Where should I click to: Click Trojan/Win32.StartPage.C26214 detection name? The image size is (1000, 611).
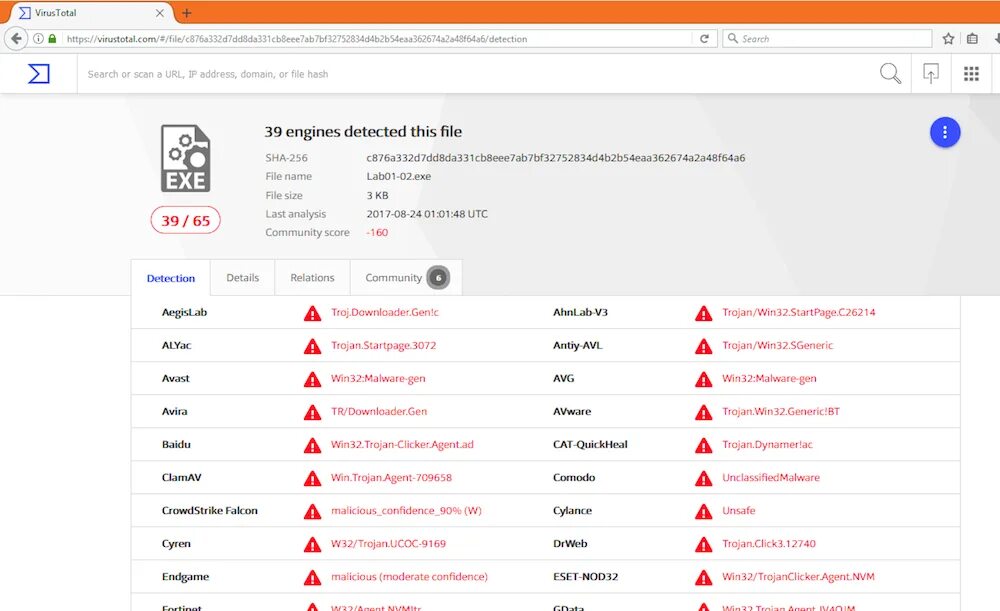(798, 312)
